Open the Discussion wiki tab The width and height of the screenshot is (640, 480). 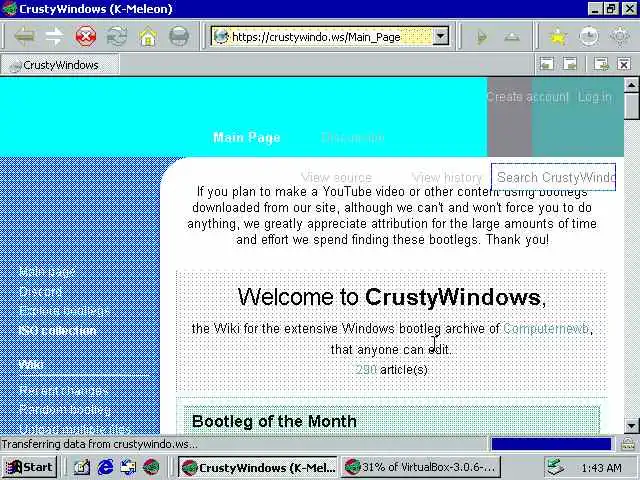(x=353, y=138)
